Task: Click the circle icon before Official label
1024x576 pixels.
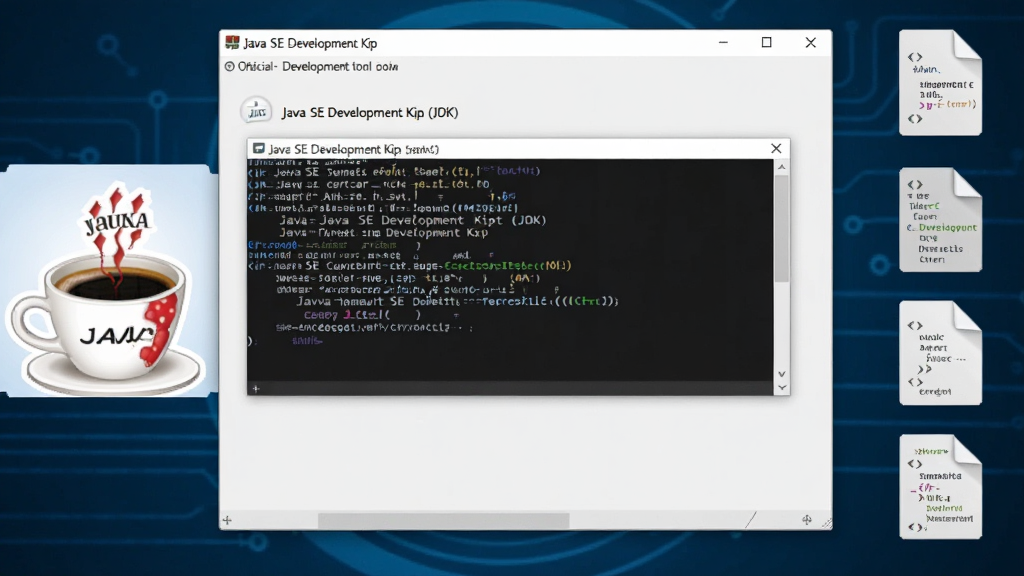Action: 229,67
